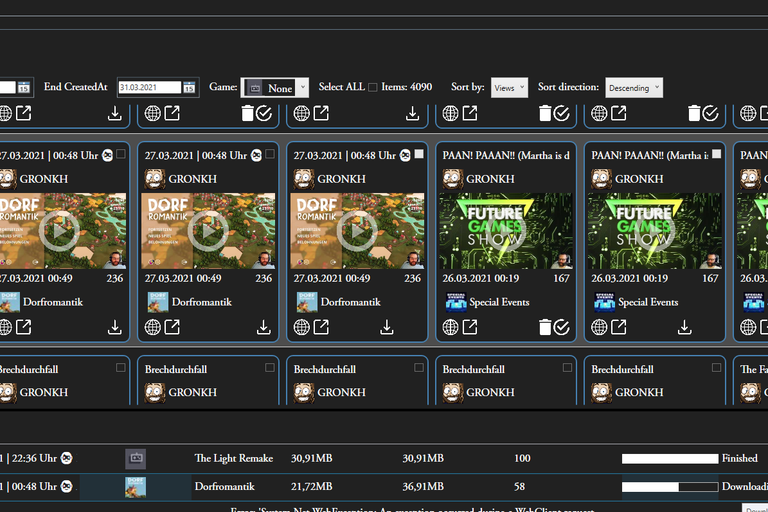Open external-link icon on fully visible unticked Dorfromantik card
The height and width of the screenshot is (512, 768).
tap(172, 327)
